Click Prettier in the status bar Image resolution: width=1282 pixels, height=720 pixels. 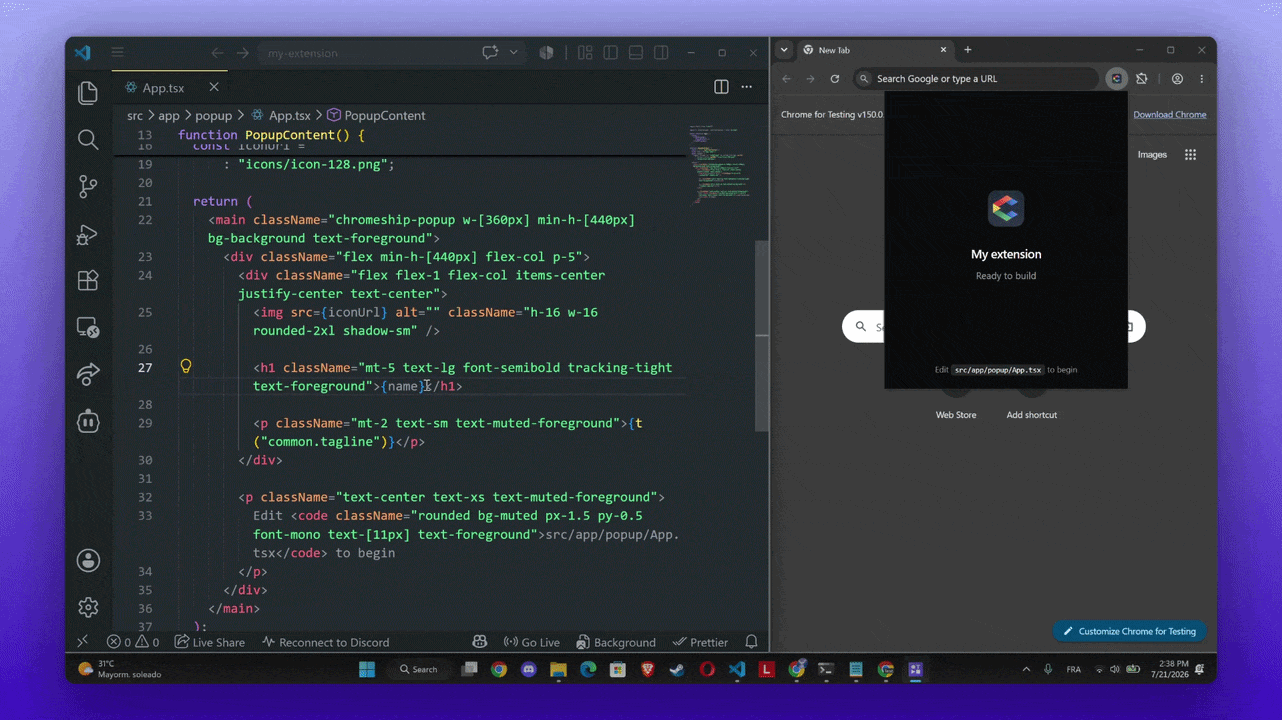(701, 642)
